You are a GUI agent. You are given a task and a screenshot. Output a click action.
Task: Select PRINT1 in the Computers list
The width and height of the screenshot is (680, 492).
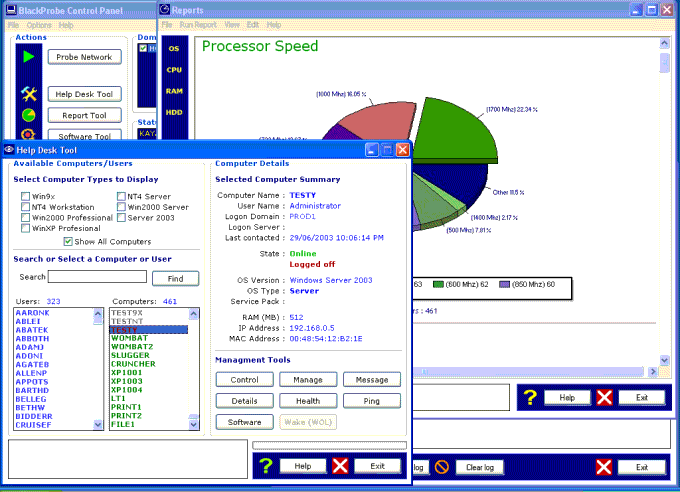coord(148,407)
